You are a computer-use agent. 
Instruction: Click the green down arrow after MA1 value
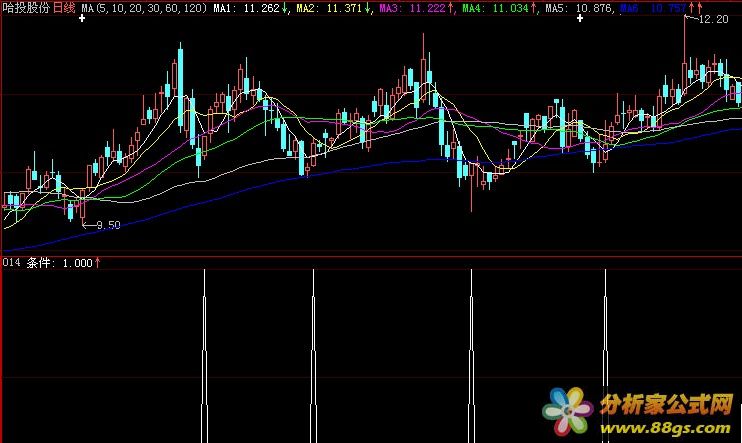tap(286, 8)
